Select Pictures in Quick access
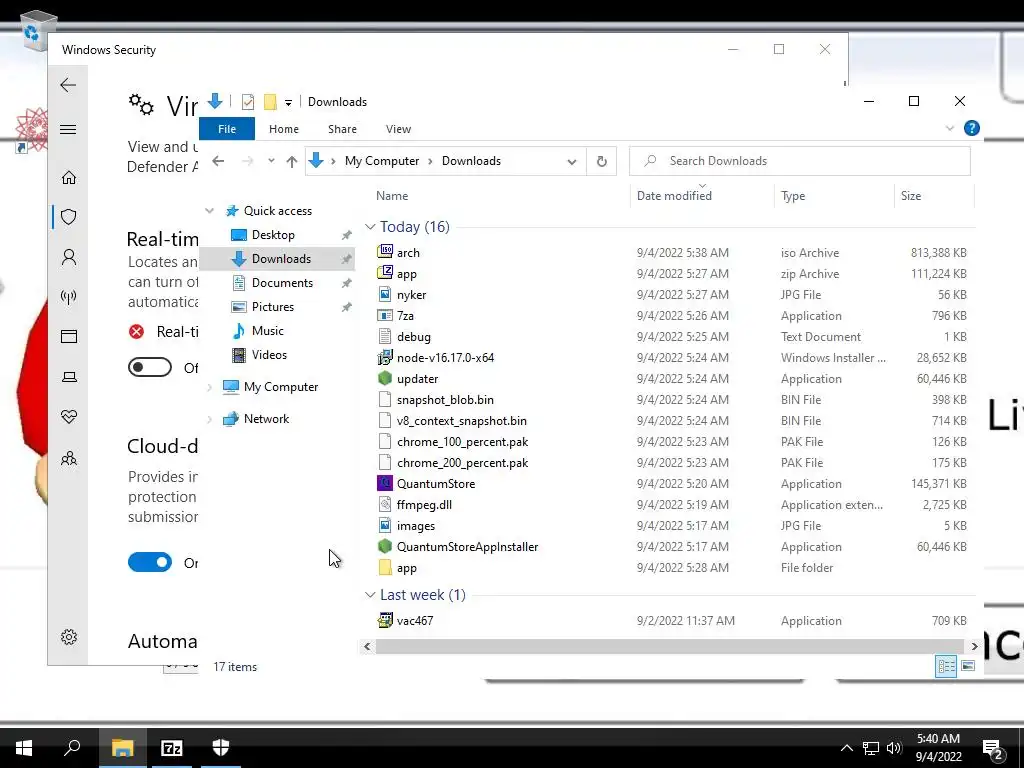This screenshot has height=768, width=1024. click(x=272, y=307)
